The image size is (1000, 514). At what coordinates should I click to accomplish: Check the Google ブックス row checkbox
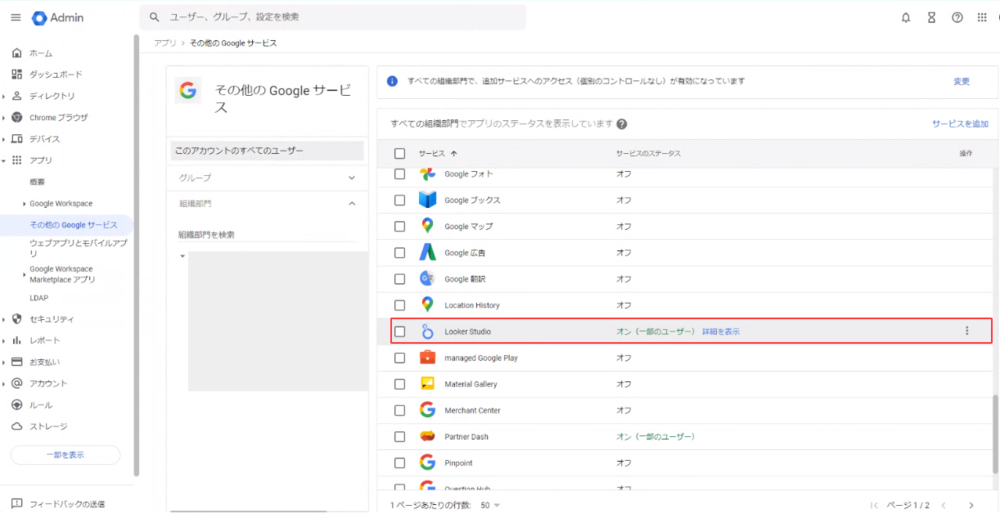tap(399, 200)
